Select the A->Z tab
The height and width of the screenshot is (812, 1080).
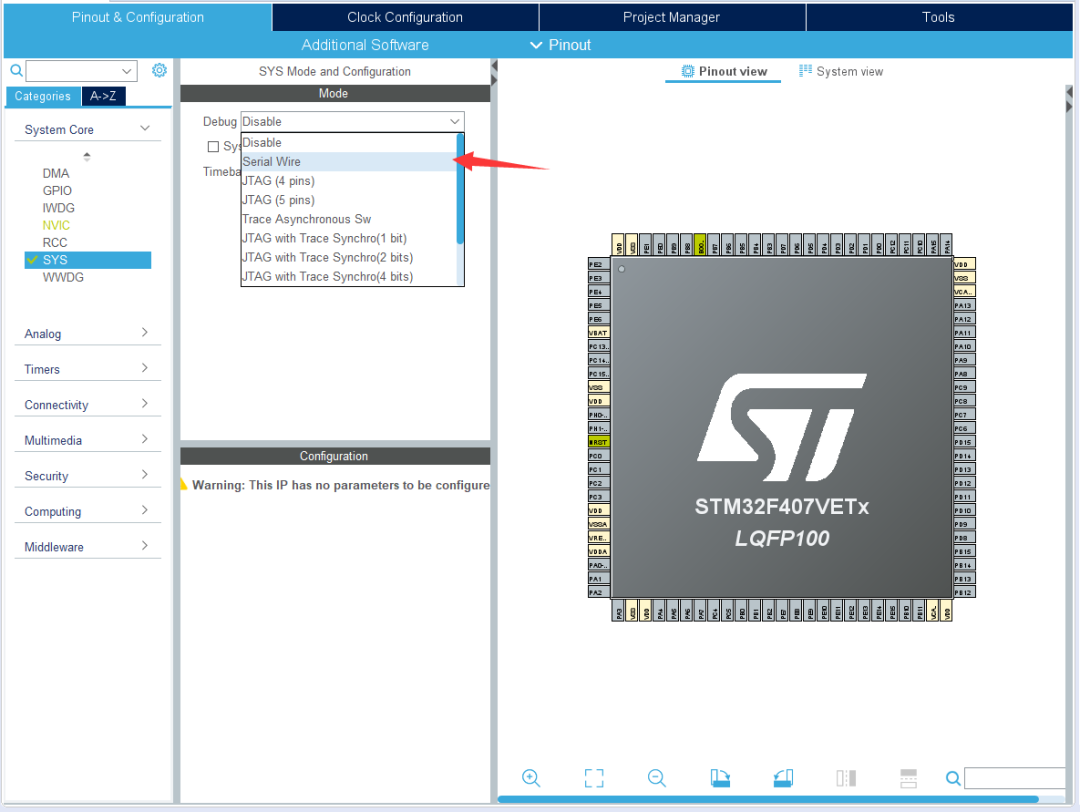pos(103,96)
